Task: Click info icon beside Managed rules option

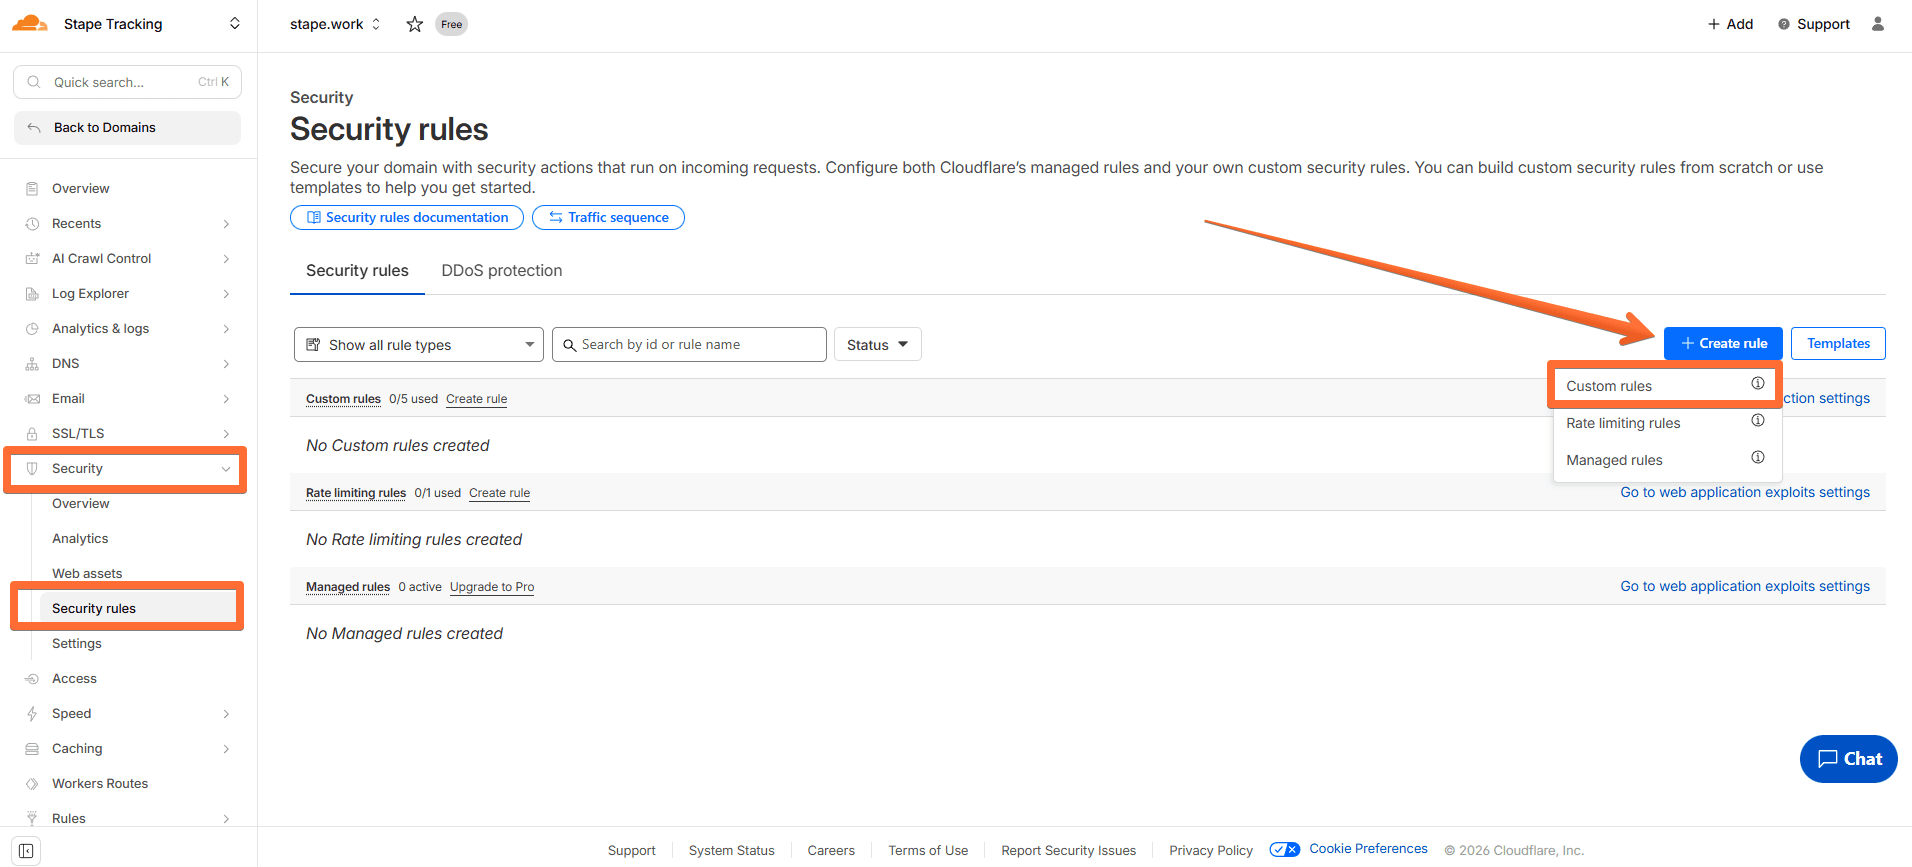Action: click(x=1757, y=458)
